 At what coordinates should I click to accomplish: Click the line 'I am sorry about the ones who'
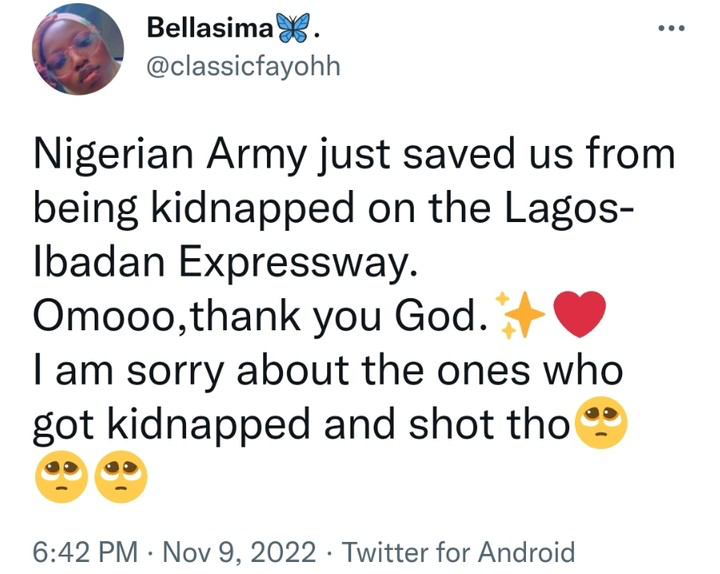click(x=328, y=372)
